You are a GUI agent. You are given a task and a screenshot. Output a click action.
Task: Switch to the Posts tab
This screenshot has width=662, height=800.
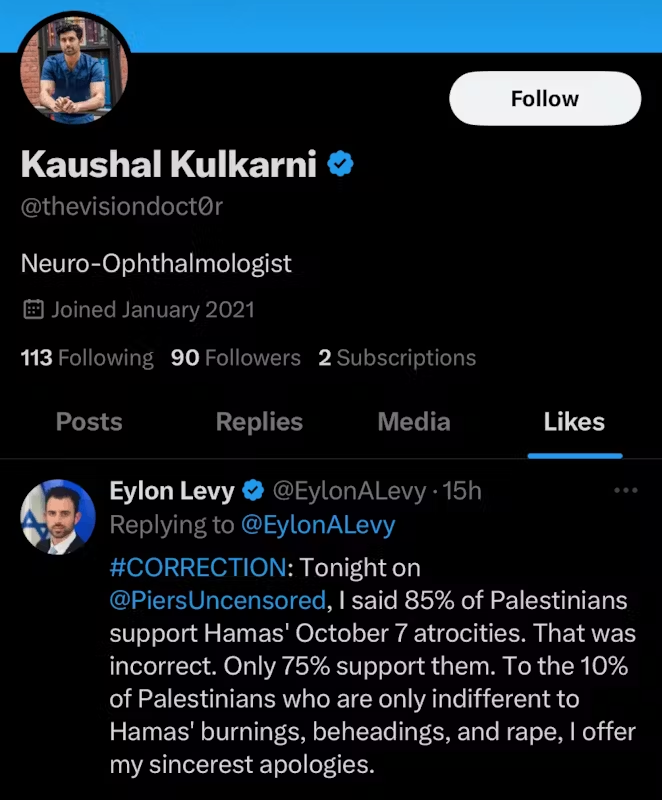tap(88, 422)
